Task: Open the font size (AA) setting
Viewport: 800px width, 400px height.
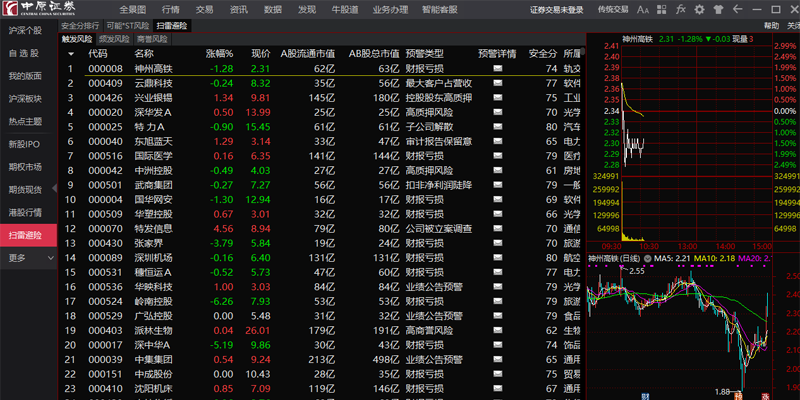Action: (x=643, y=10)
